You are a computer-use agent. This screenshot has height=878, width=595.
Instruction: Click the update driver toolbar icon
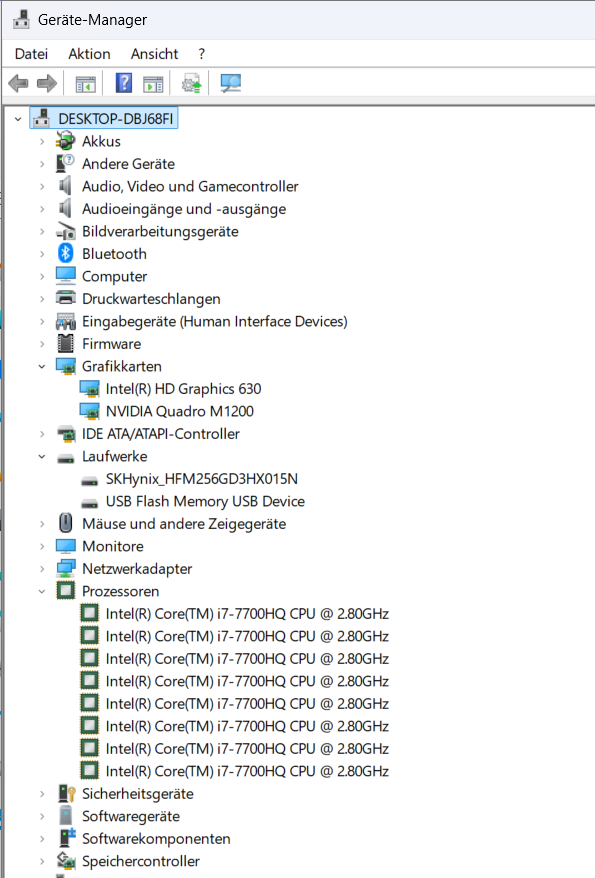(191, 83)
